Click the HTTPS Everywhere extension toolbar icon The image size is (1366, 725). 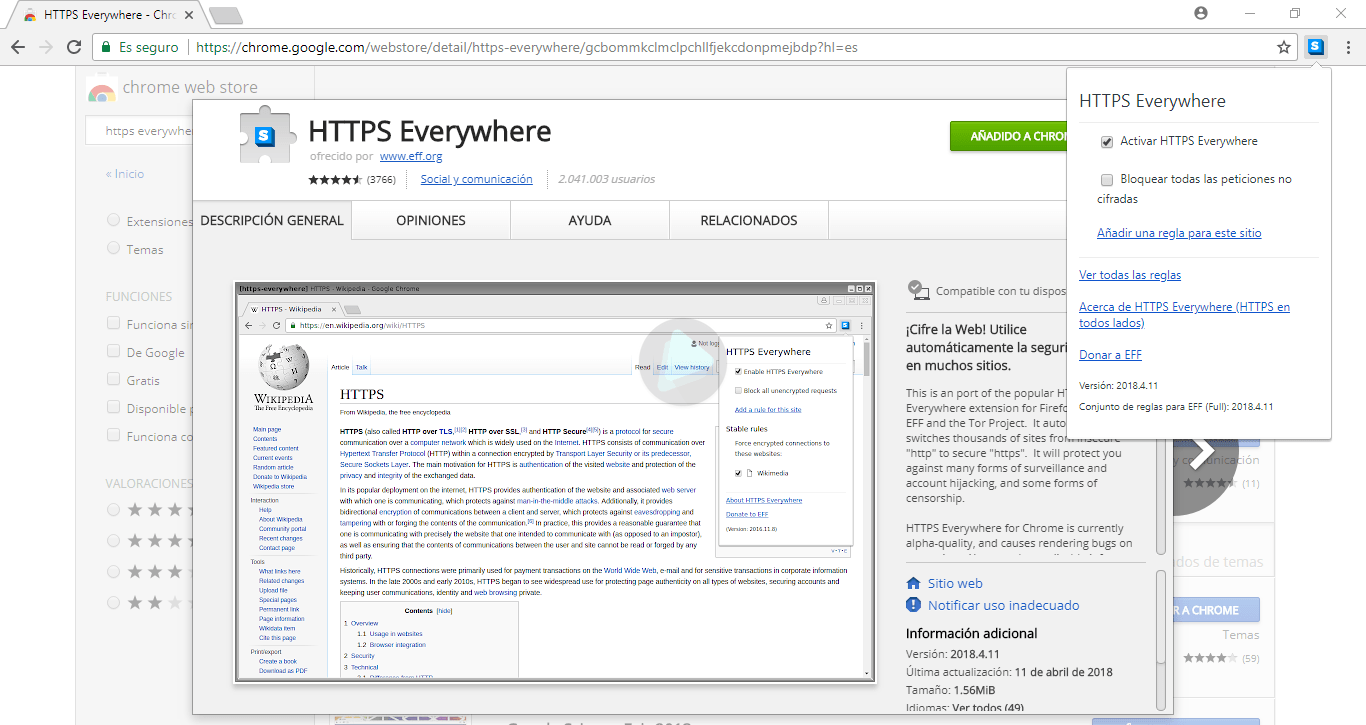coord(1316,47)
